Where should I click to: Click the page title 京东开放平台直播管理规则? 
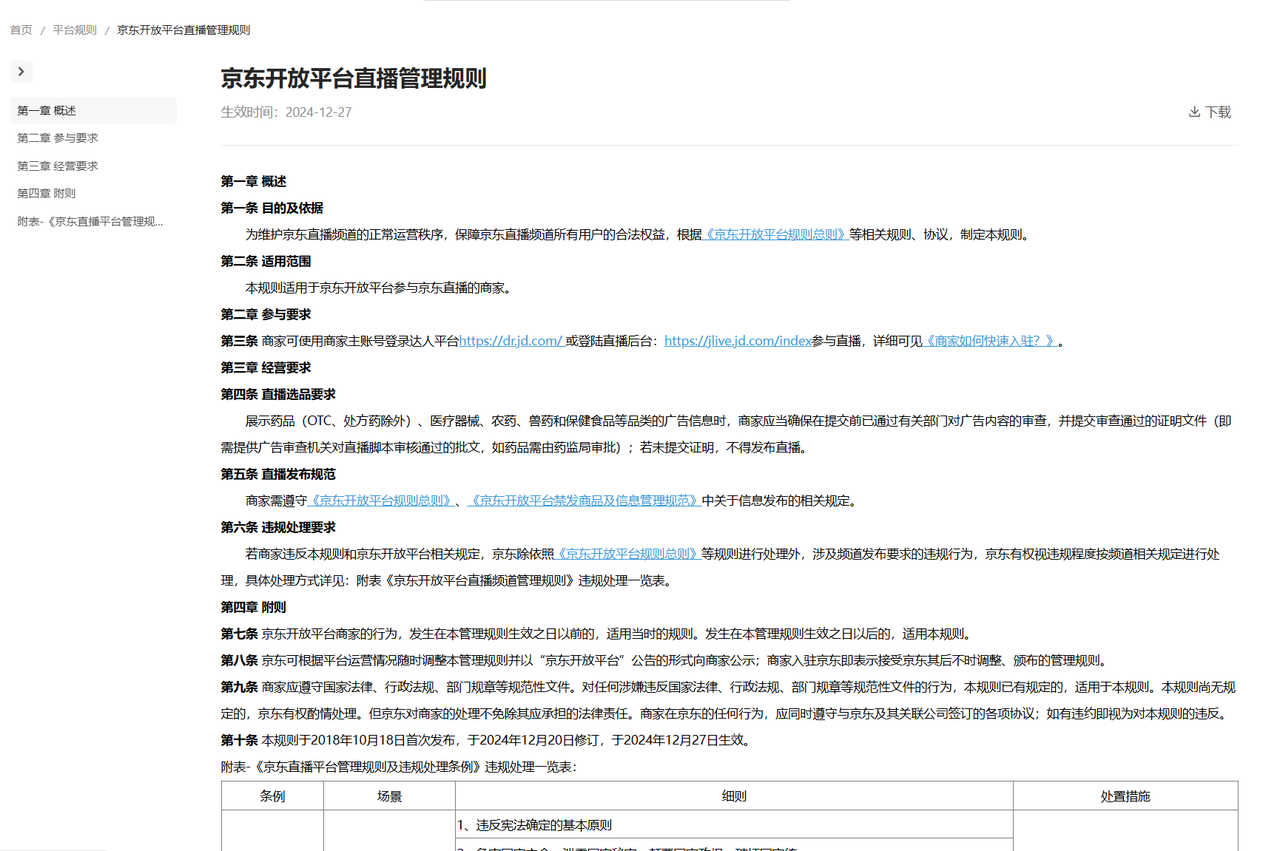pos(354,79)
